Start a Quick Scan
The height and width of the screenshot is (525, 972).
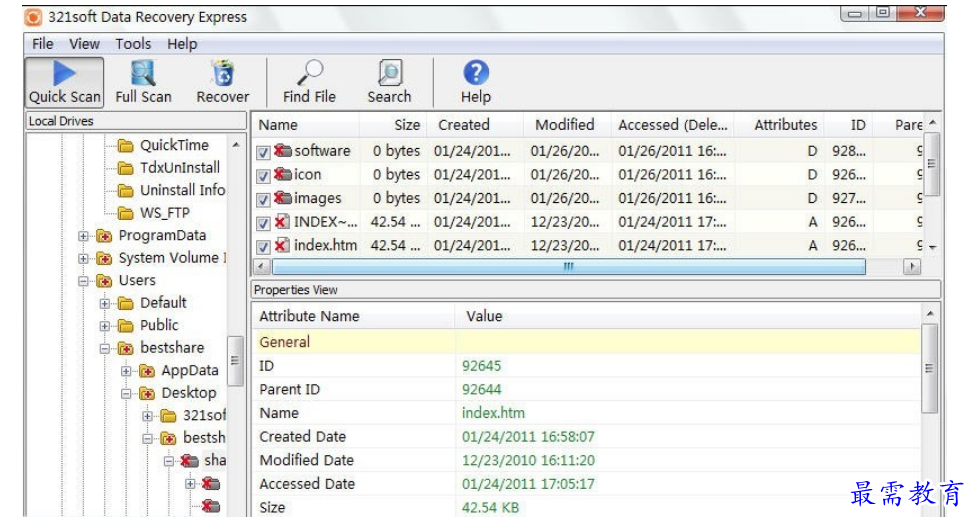[x=64, y=82]
